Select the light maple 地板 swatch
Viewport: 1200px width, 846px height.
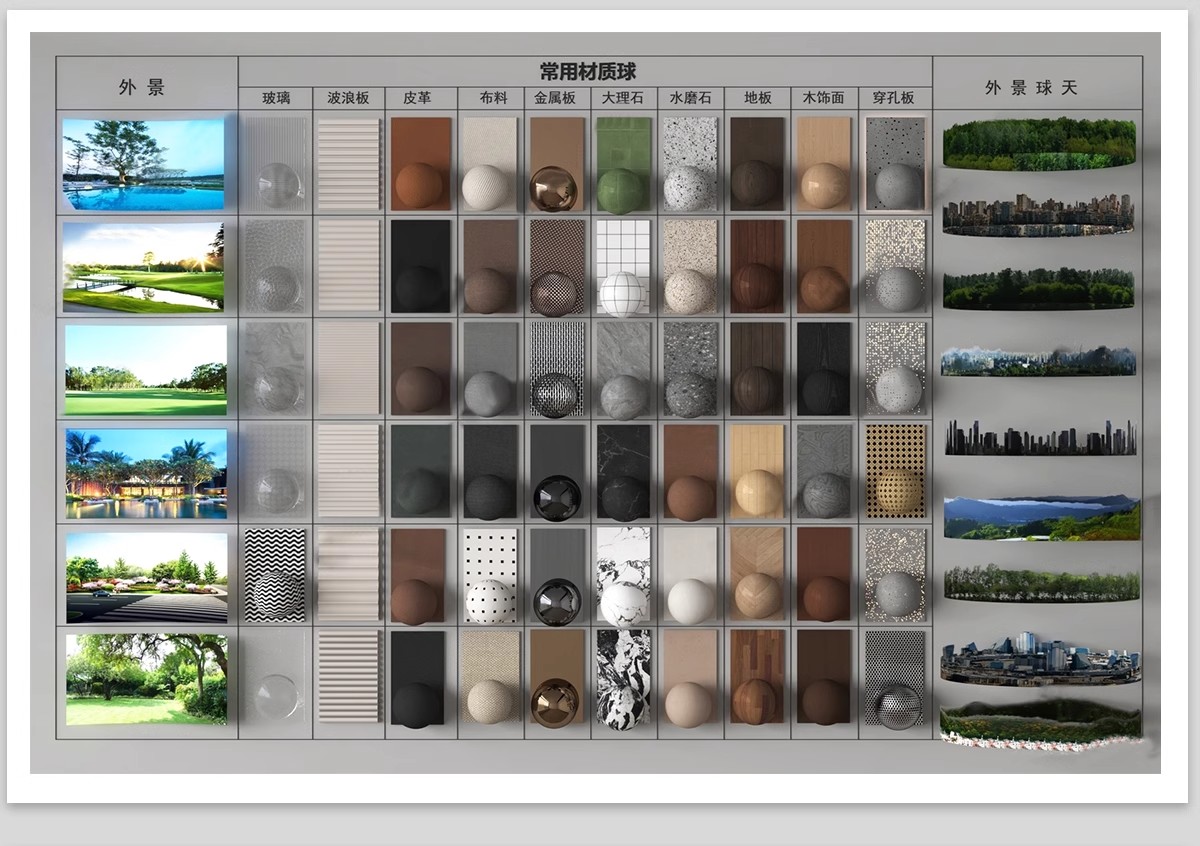click(757, 471)
